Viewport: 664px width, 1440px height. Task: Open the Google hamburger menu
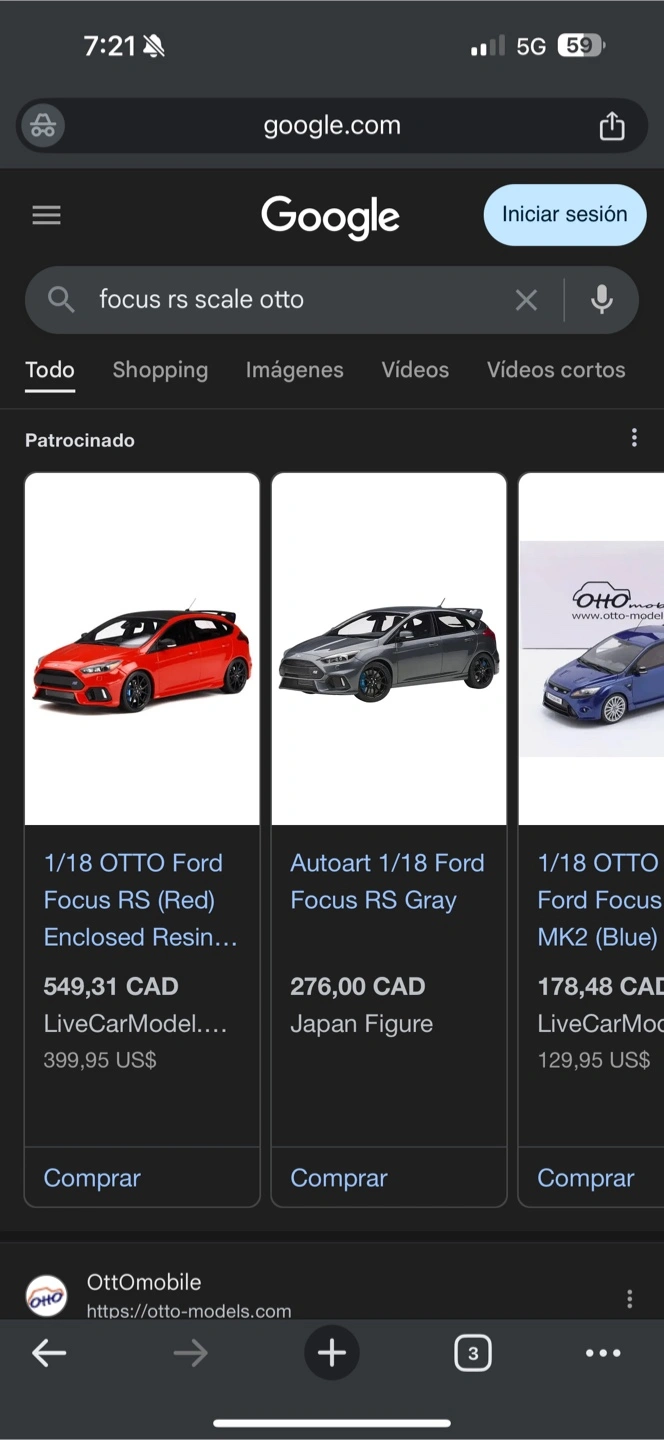(47, 215)
